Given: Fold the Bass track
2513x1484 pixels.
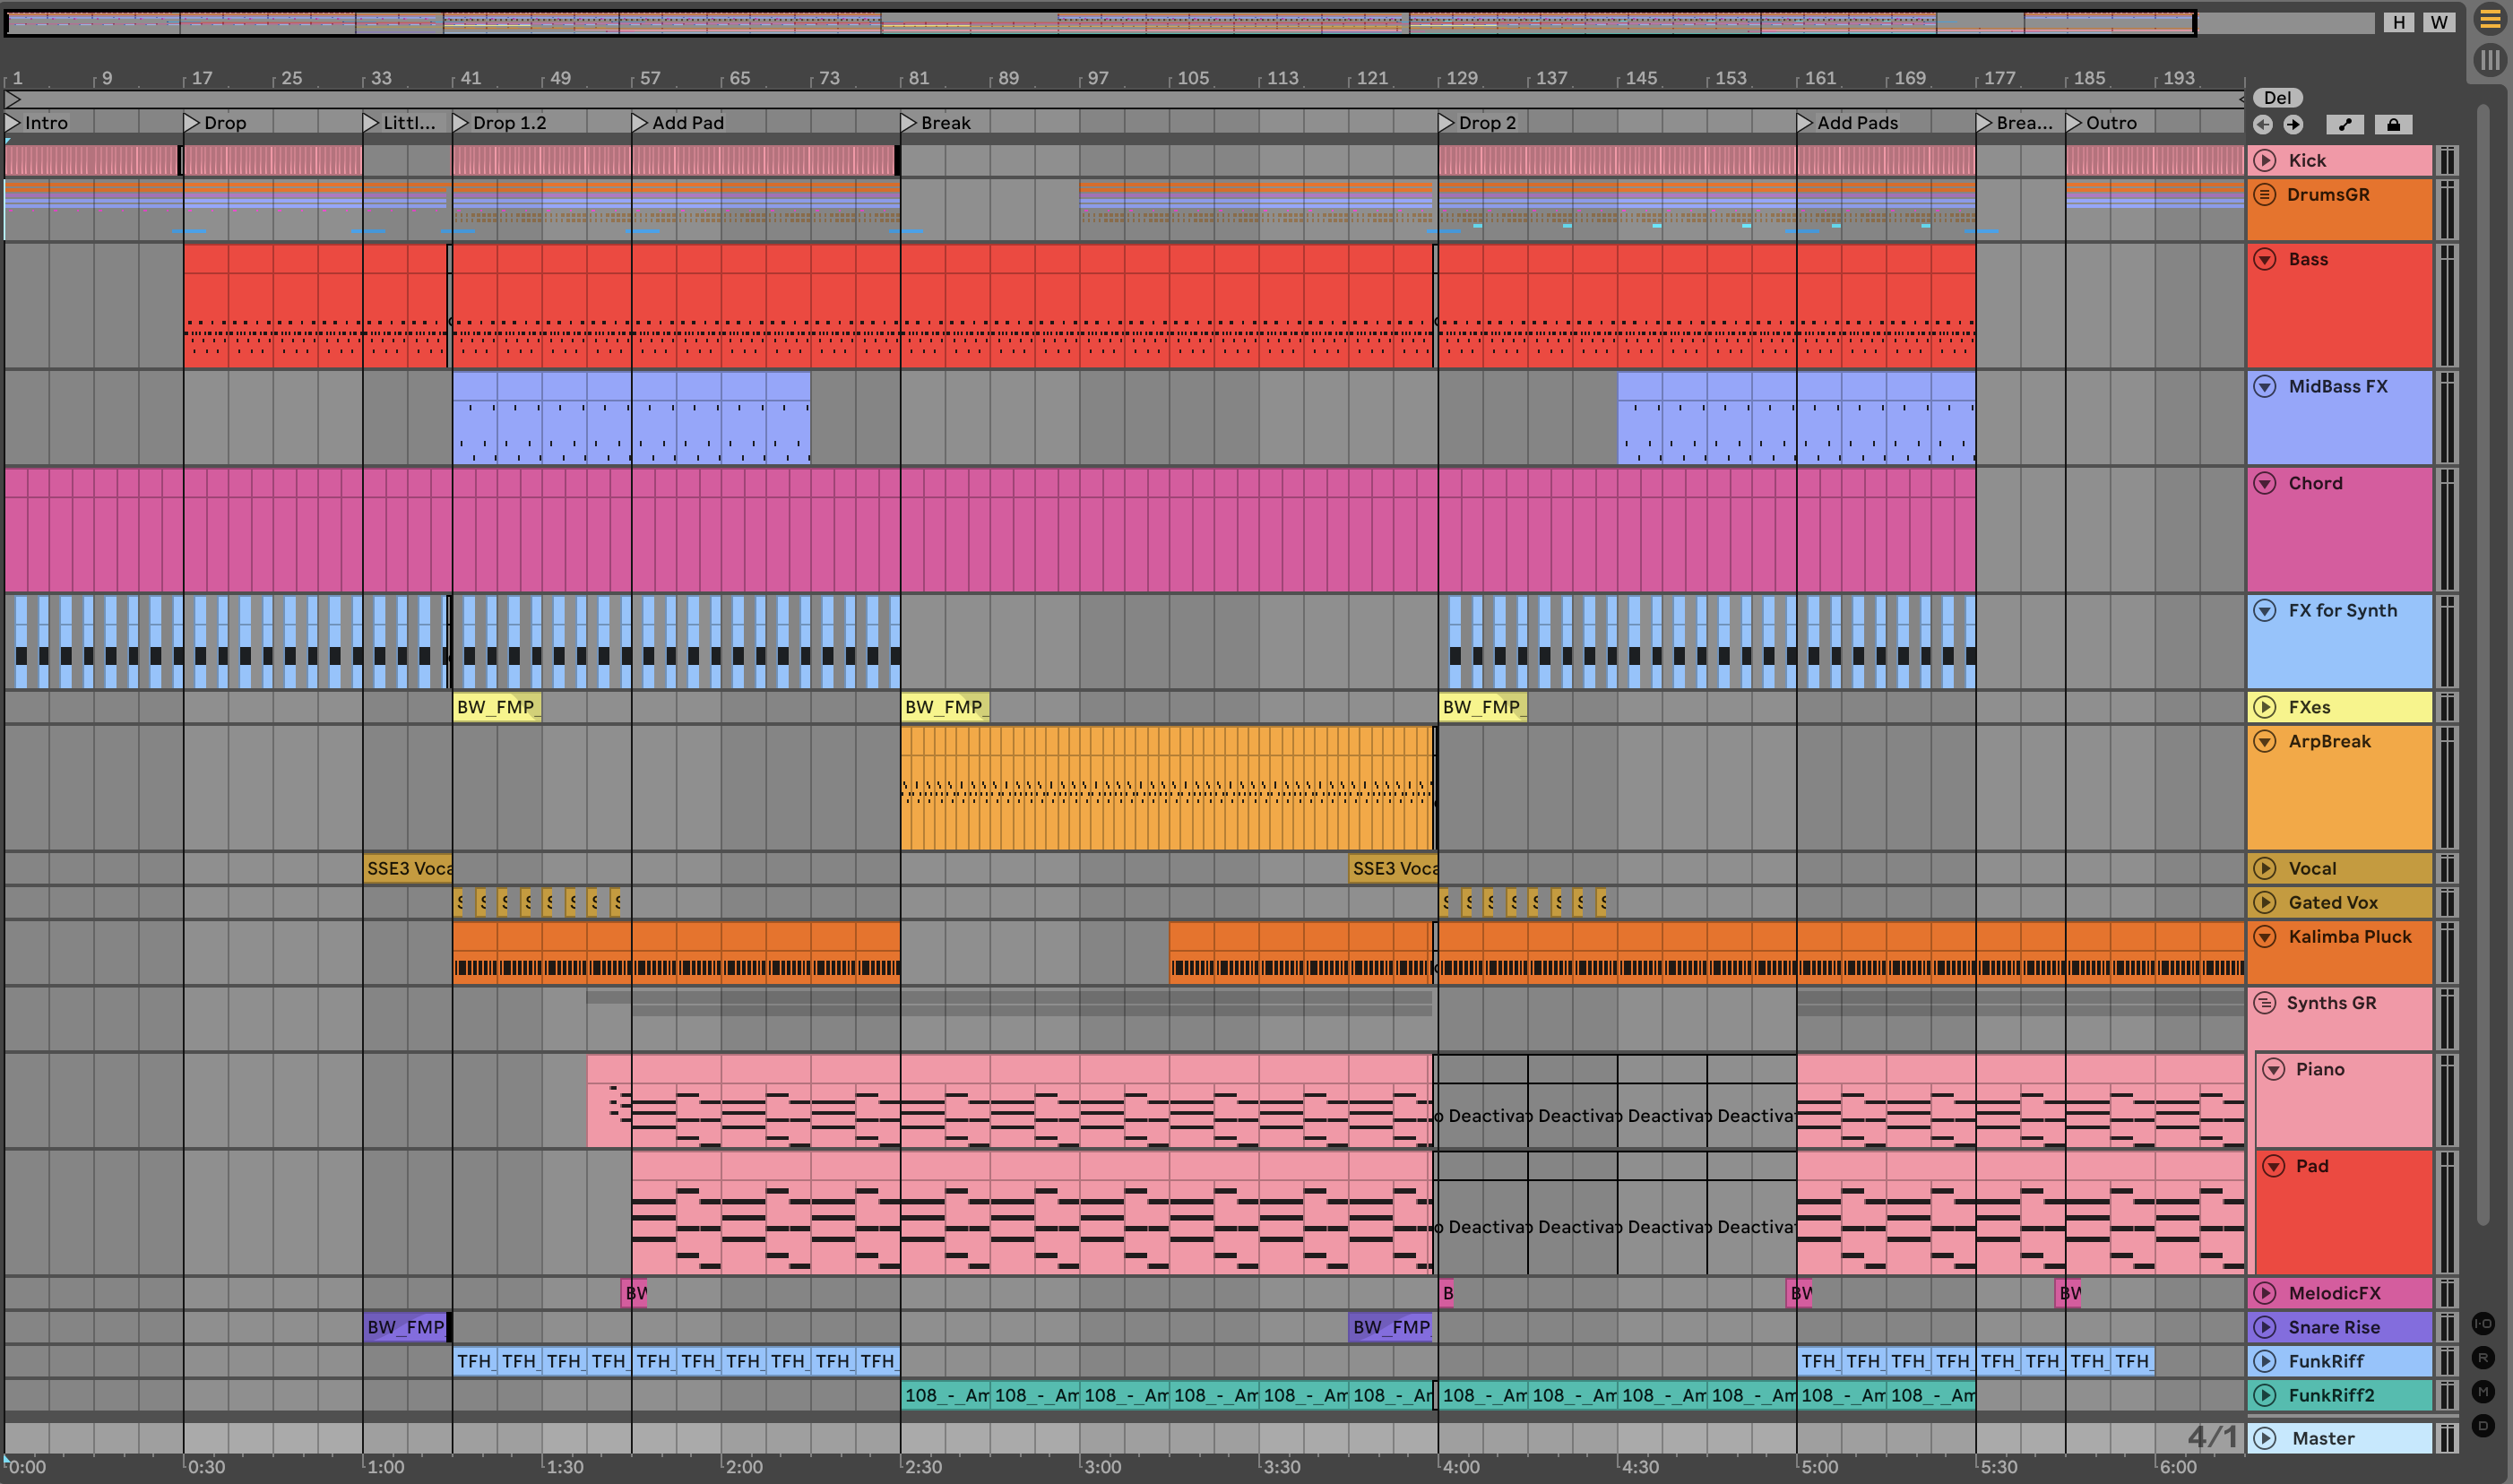Looking at the screenshot, I should [x=2265, y=259].
